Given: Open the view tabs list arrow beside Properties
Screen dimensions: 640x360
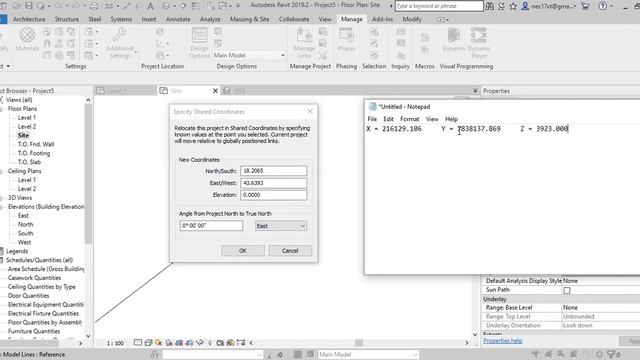Looking at the screenshot, I should (475, 91).
